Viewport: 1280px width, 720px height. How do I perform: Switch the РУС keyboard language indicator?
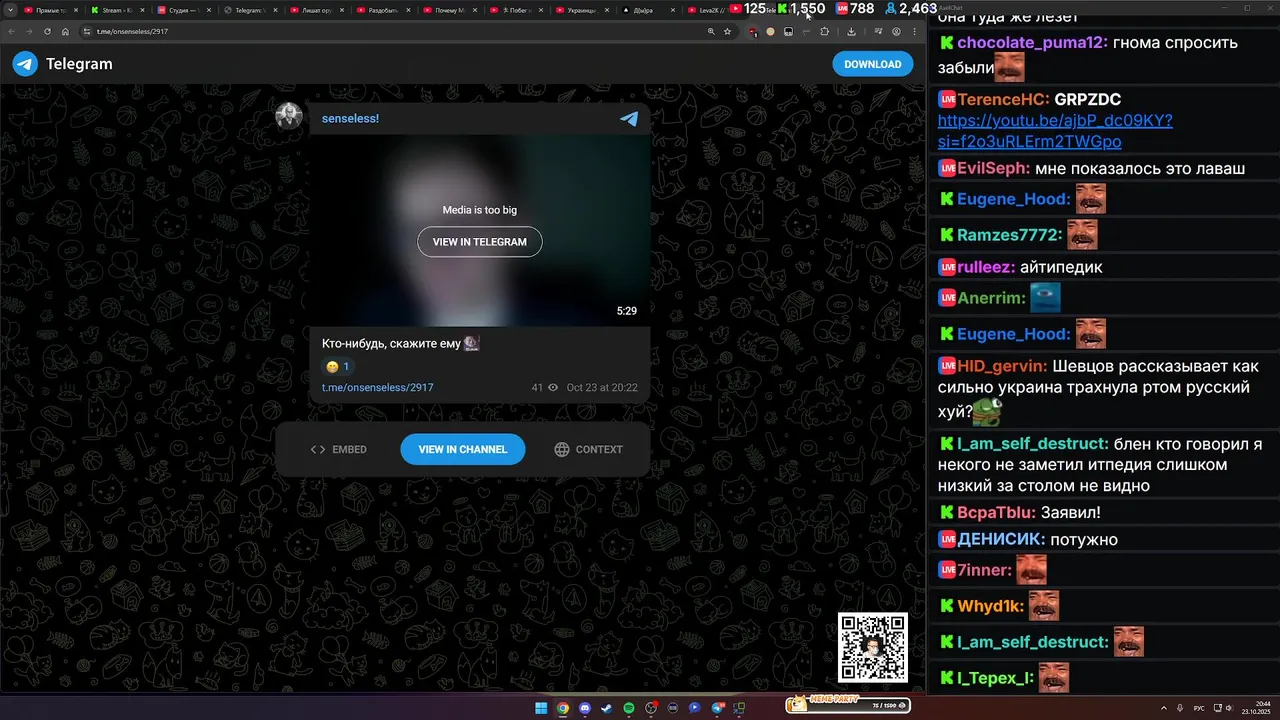click(1199, 707)
